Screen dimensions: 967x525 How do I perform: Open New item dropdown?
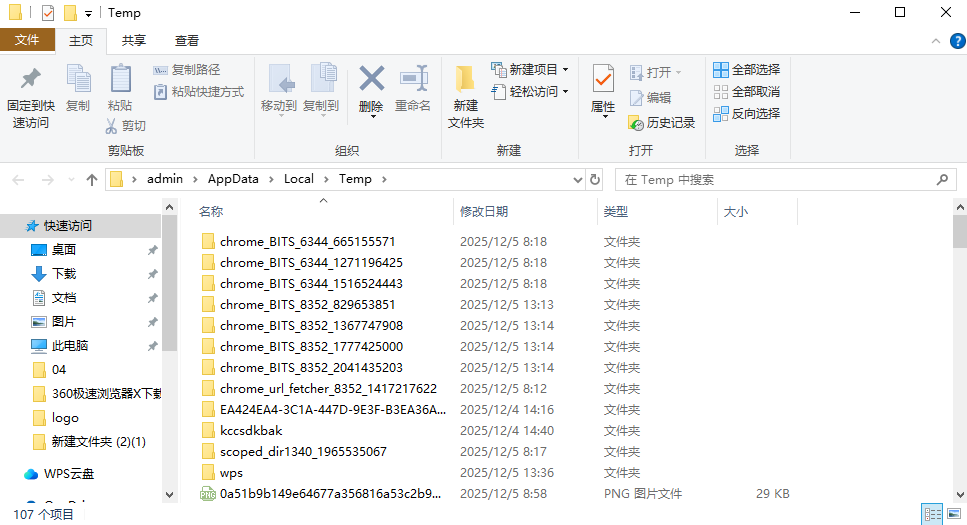[530, 70]
